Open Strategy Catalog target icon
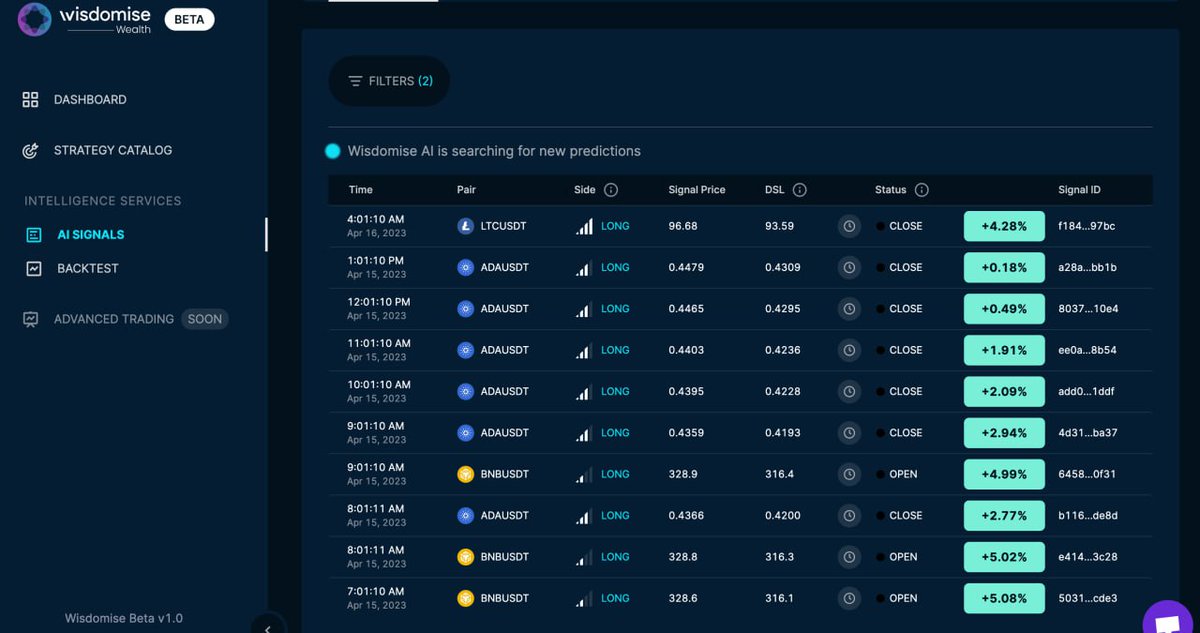This screenshot has width=1200, height=633. click(x=30, y=151)
